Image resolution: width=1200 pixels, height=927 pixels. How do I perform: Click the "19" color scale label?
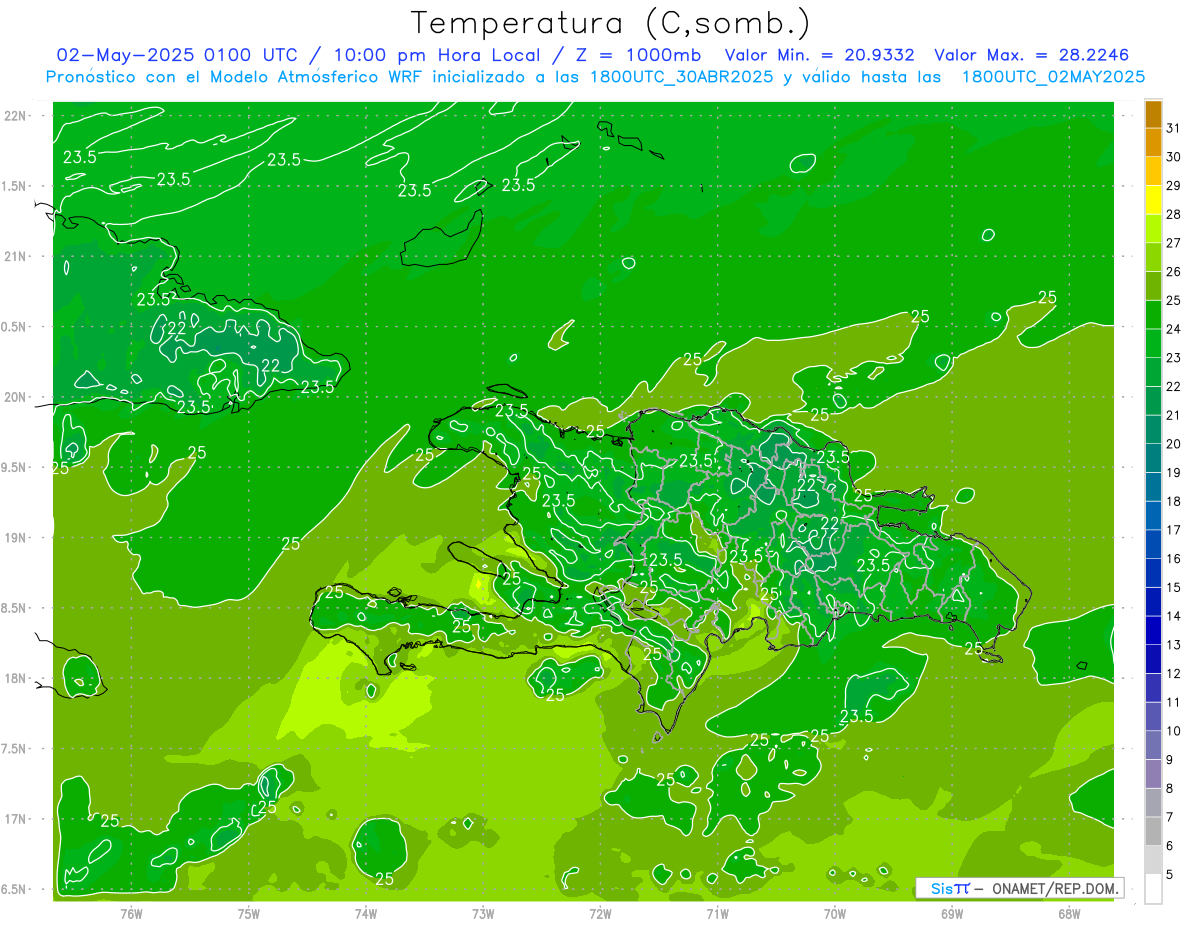[x=1174, y=472]
